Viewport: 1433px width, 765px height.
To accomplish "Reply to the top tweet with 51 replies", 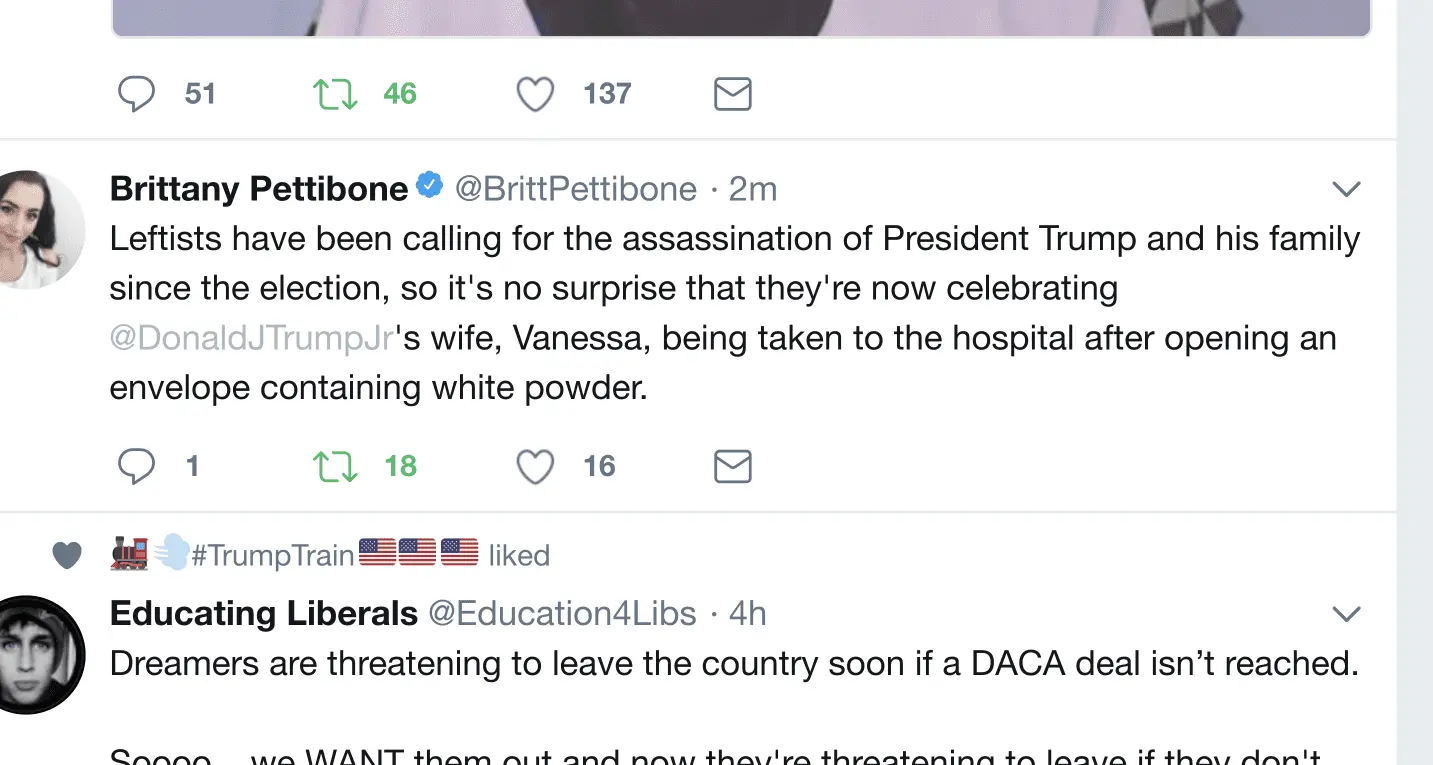I will (137, 94).
